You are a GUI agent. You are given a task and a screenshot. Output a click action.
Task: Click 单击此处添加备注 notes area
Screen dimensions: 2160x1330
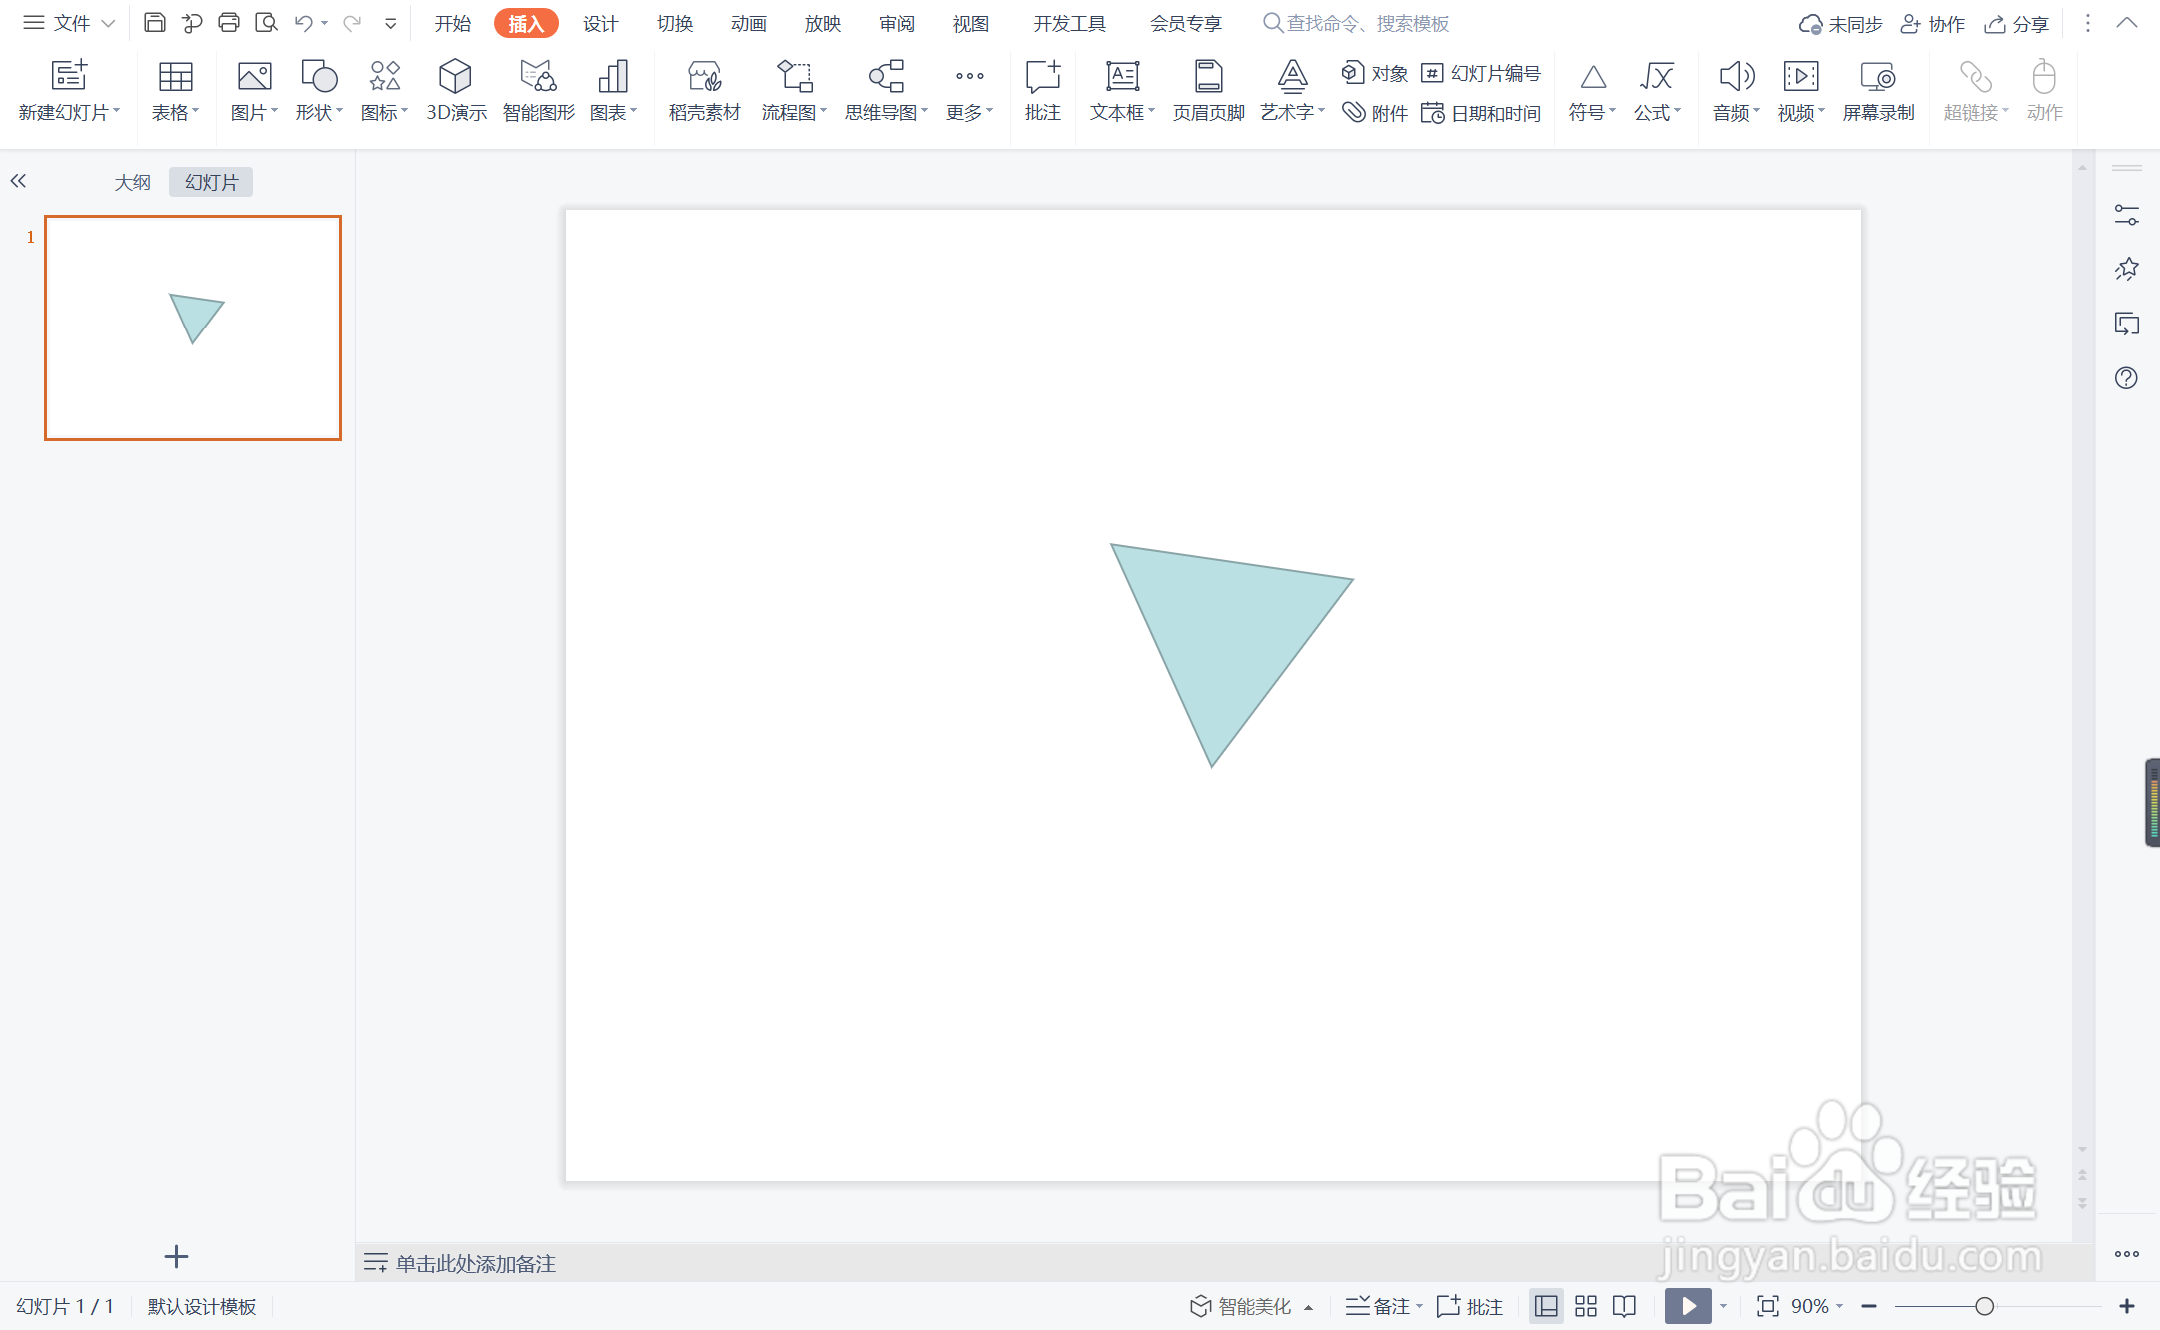[x=475, y=1263]
